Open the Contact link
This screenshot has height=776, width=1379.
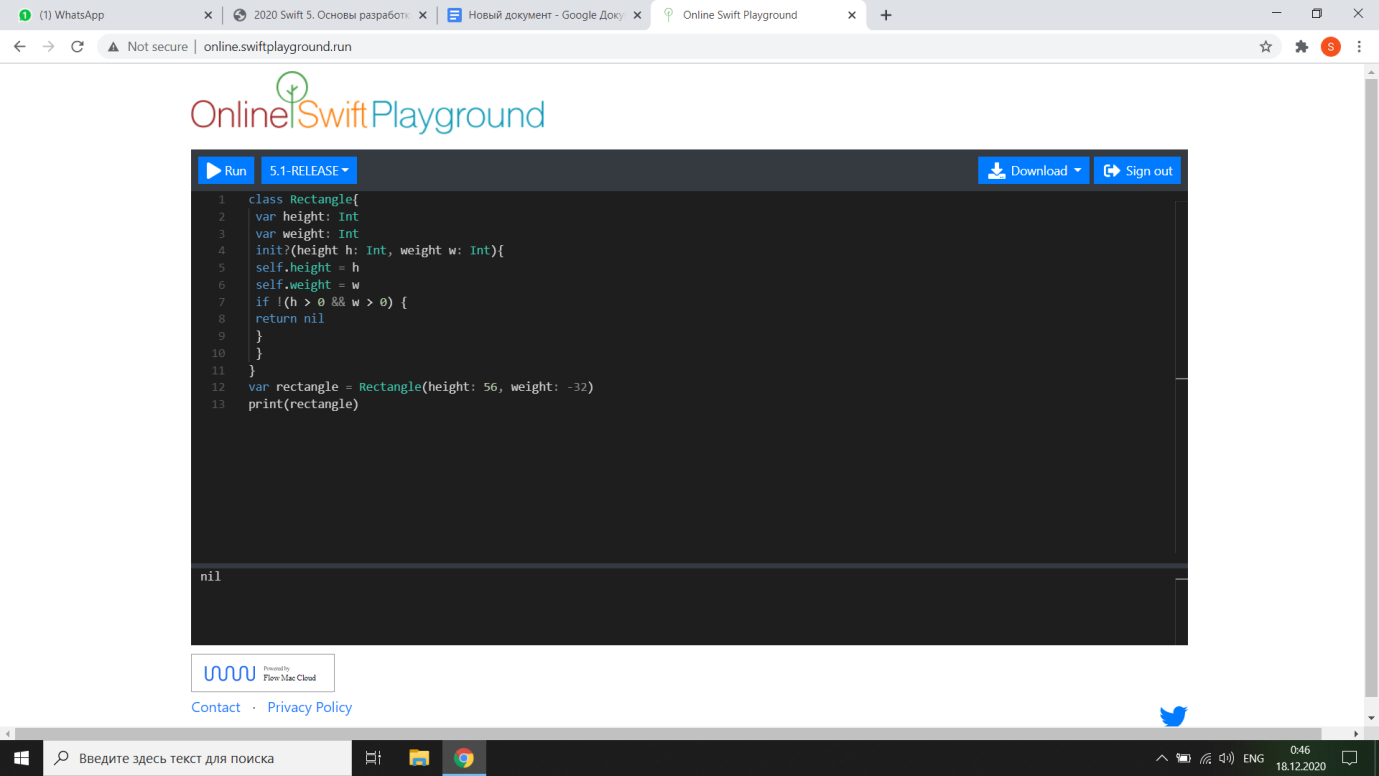coord(216,707)
